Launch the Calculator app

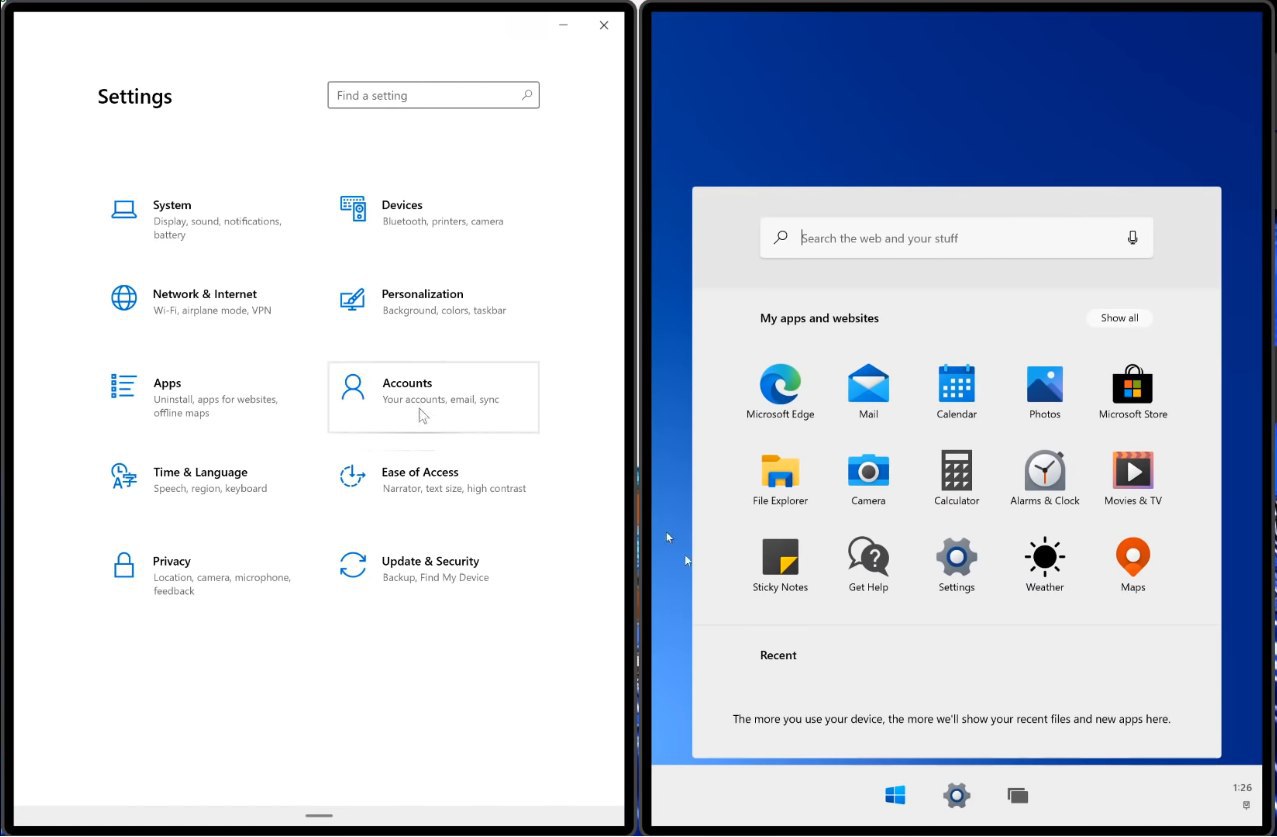coord(956,478)
